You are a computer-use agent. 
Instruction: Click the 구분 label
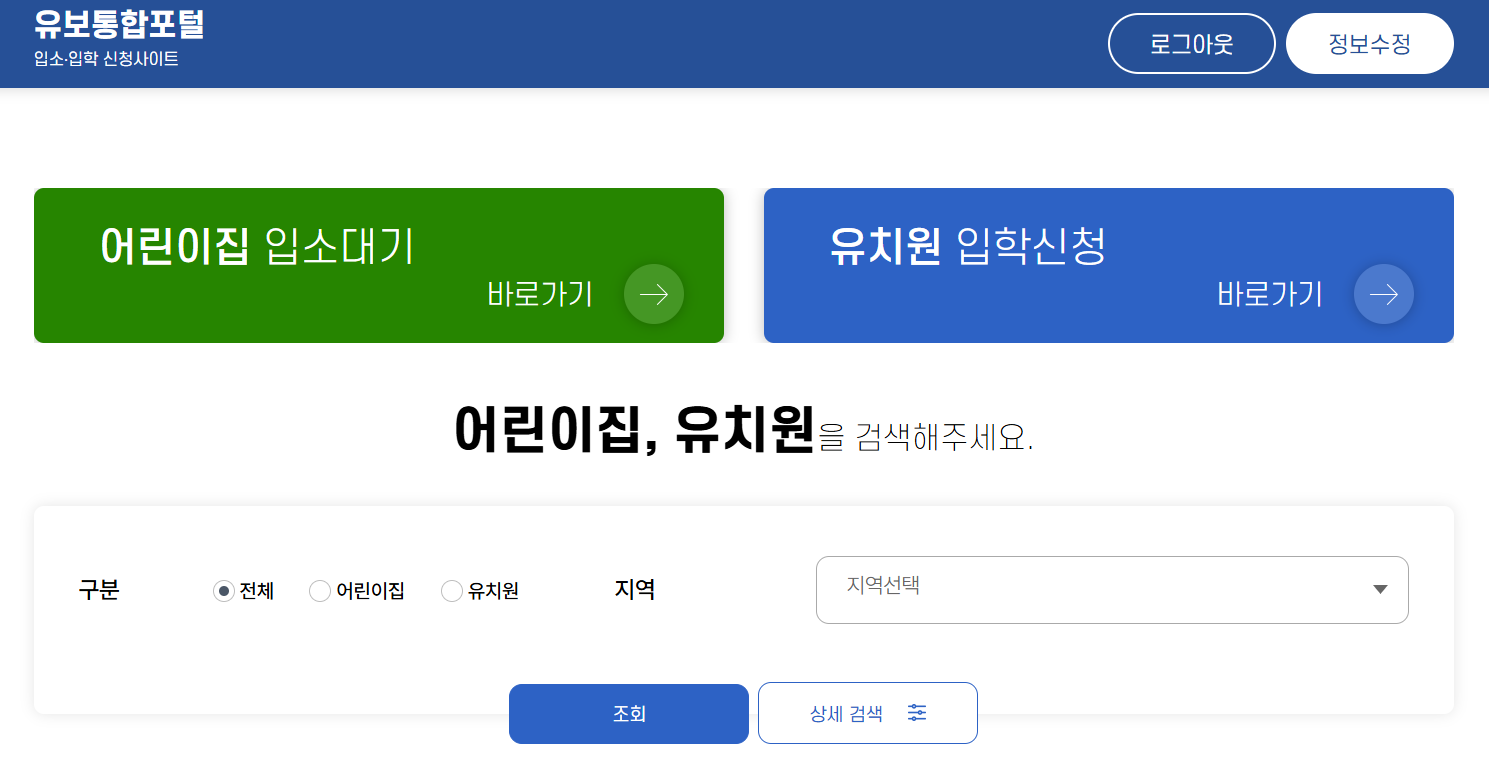tap(99, 590)
